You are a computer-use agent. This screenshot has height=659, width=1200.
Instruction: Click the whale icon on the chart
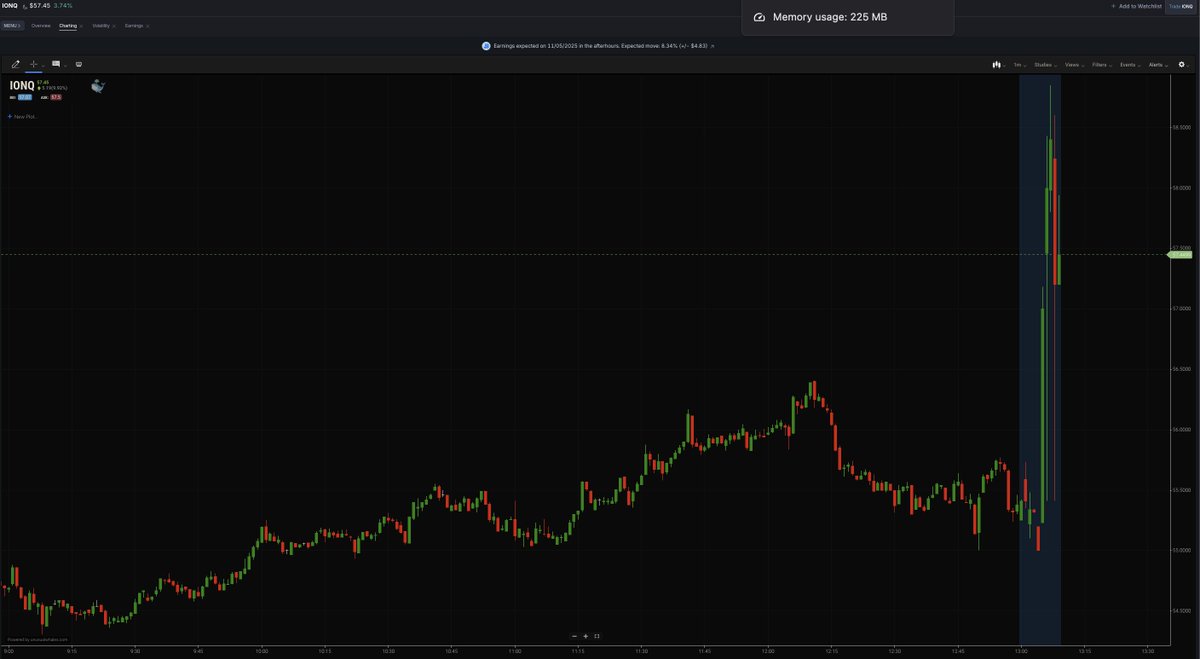point(97,87)
